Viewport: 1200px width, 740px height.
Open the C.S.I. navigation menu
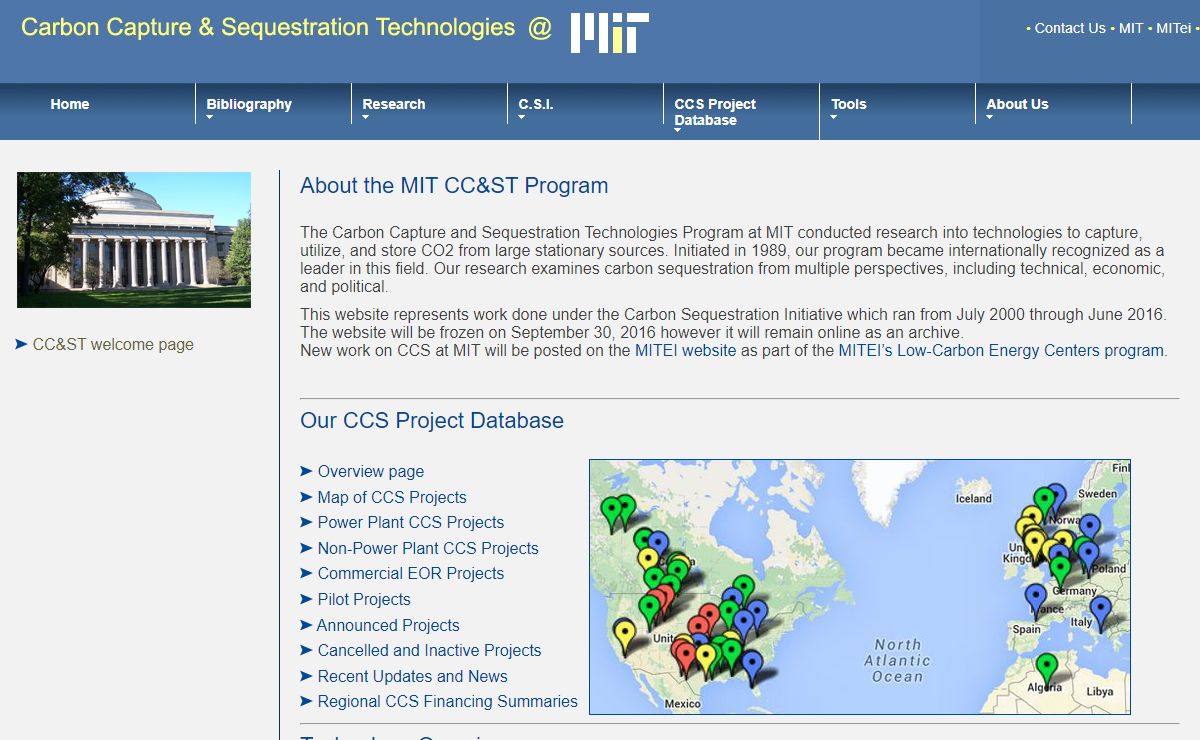click(536, 104)
